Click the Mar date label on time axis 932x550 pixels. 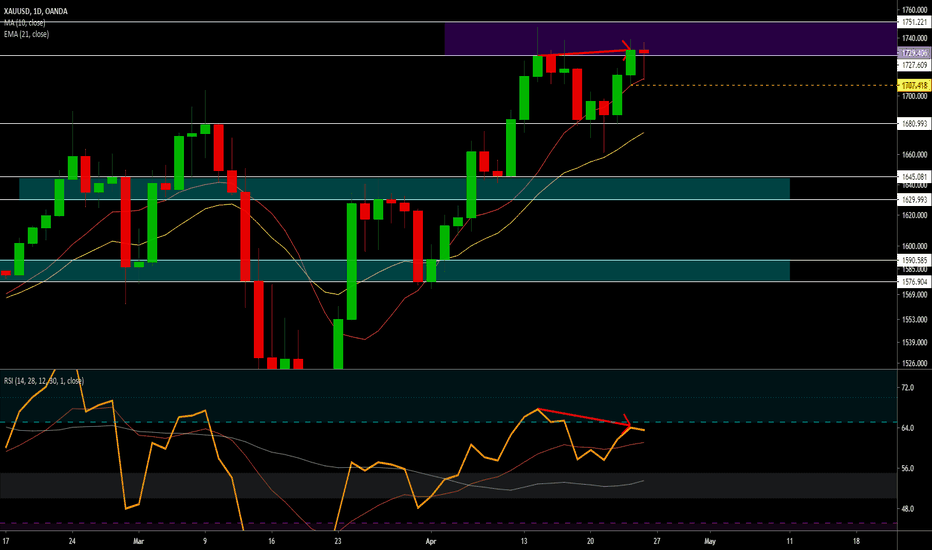(x=138, y=542)
